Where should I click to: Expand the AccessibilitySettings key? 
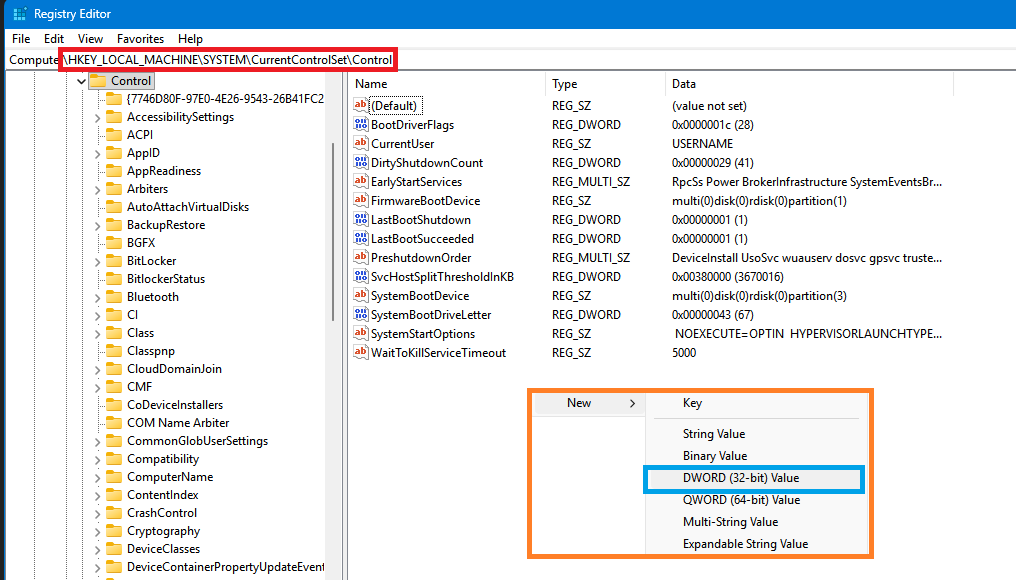click(x=97, y=117)
